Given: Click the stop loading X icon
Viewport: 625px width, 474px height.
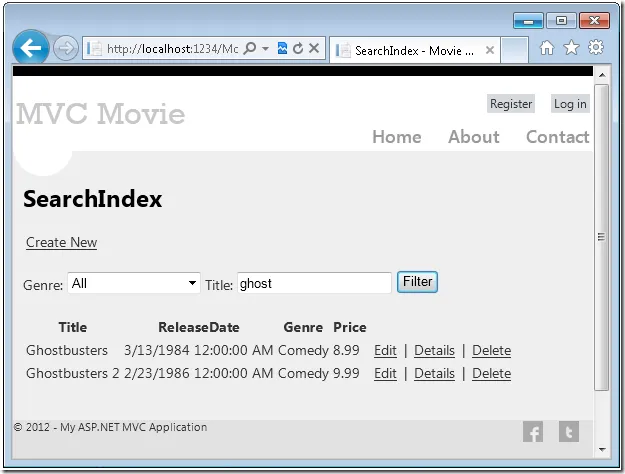Looking at the screenshot, I should coord(314,48).
